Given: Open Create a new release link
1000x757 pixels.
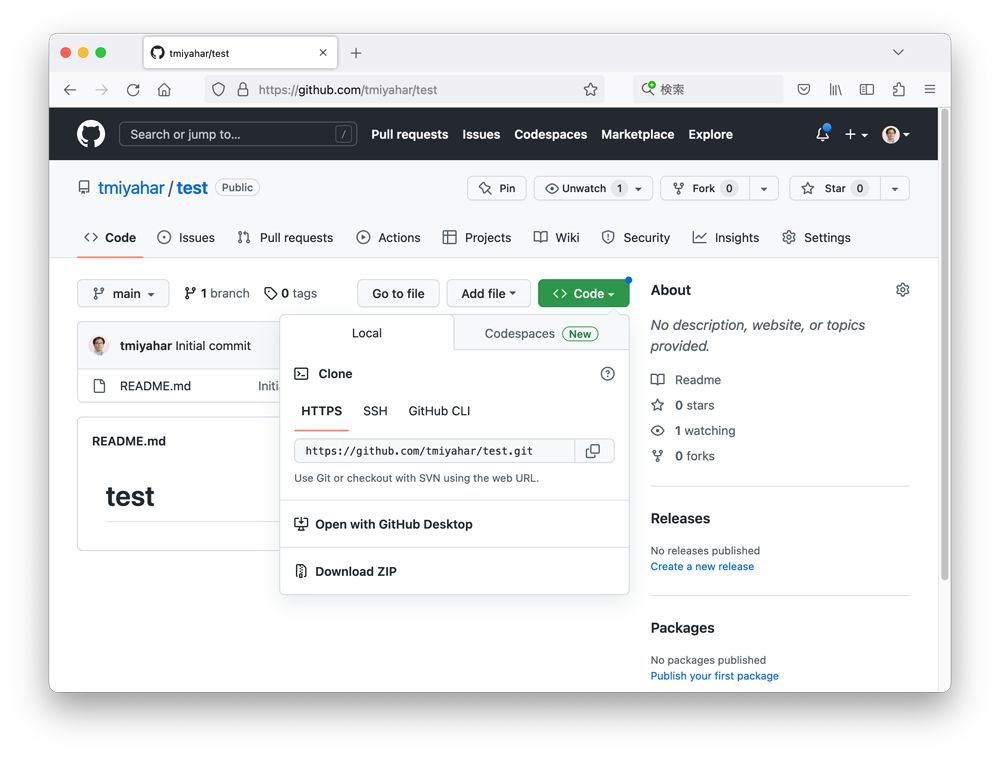Looking at the screenshot, I should pos(702,566).
